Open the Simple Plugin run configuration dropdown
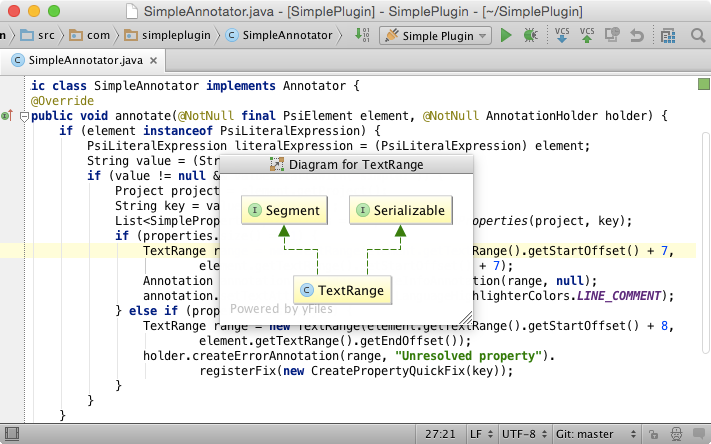 click(x=435, y=35)
